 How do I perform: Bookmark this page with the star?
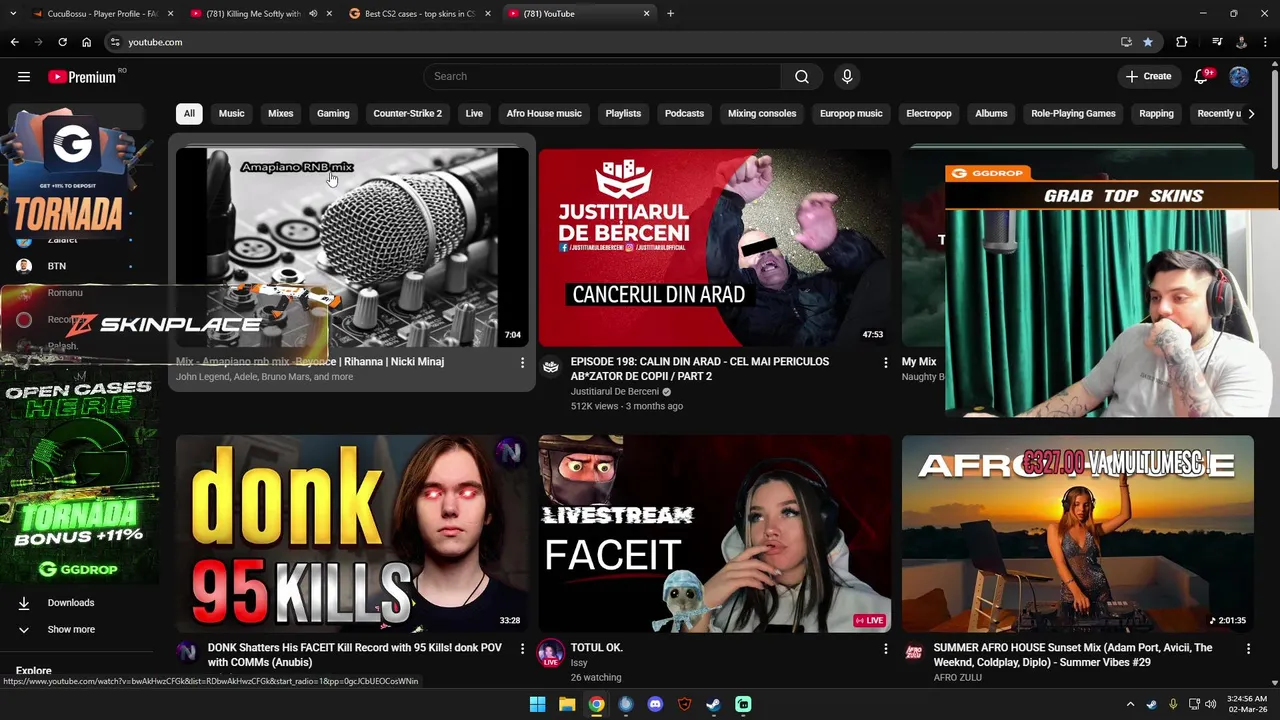[x=1148, y=42]
